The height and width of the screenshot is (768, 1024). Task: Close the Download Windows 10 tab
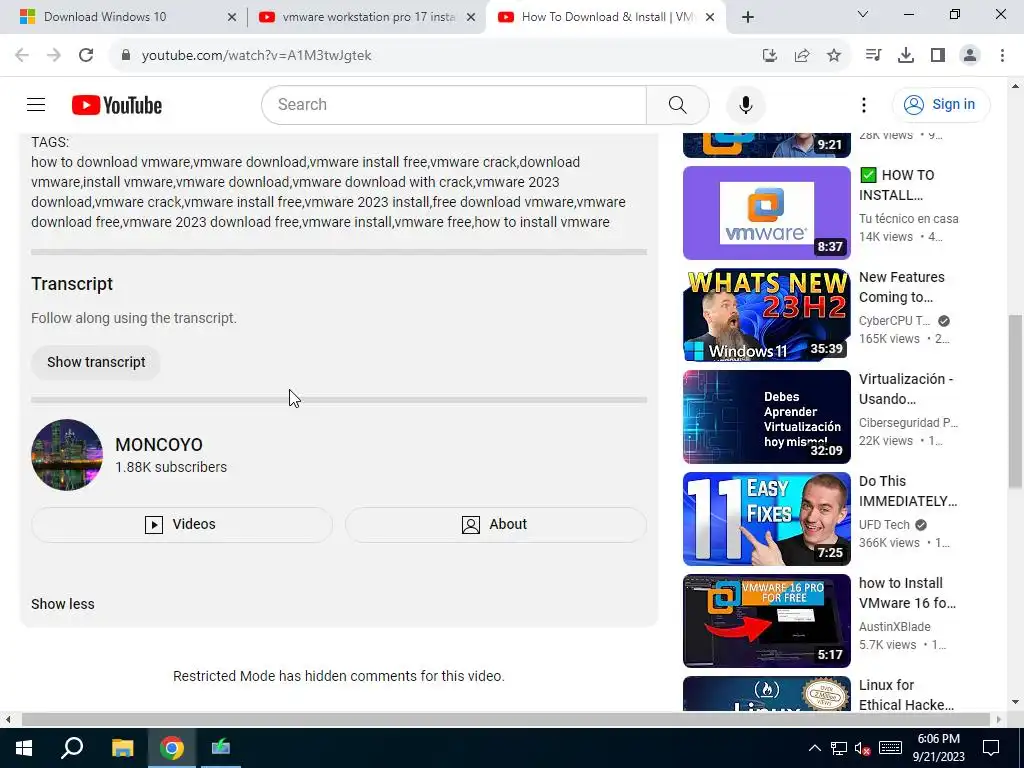pyautogui.click(x=232, y=18)
